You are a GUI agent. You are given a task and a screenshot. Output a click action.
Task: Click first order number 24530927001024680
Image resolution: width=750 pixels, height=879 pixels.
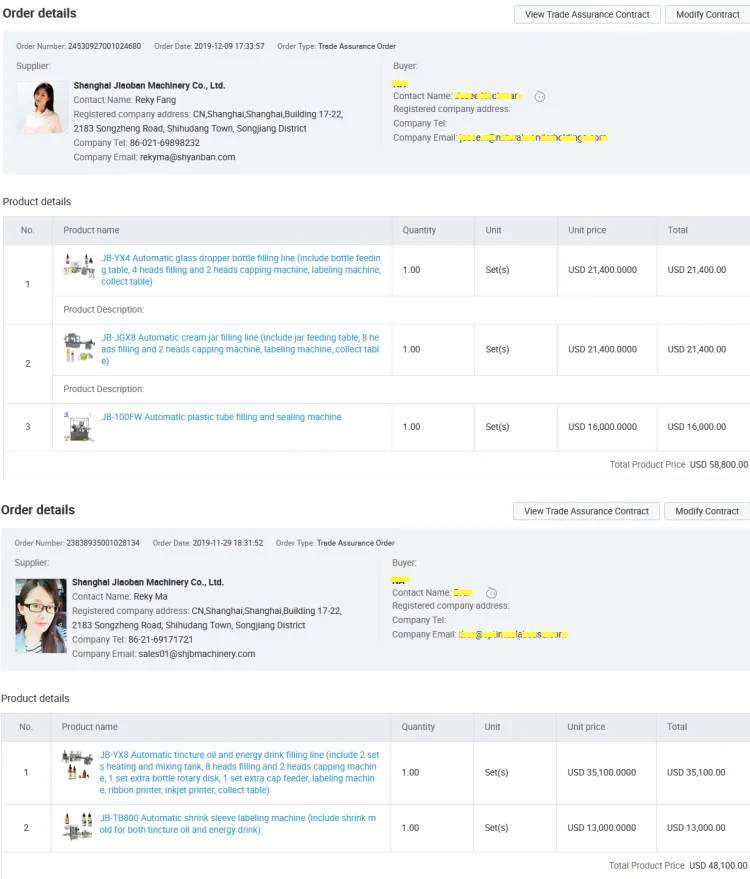(x=104, y=47)
